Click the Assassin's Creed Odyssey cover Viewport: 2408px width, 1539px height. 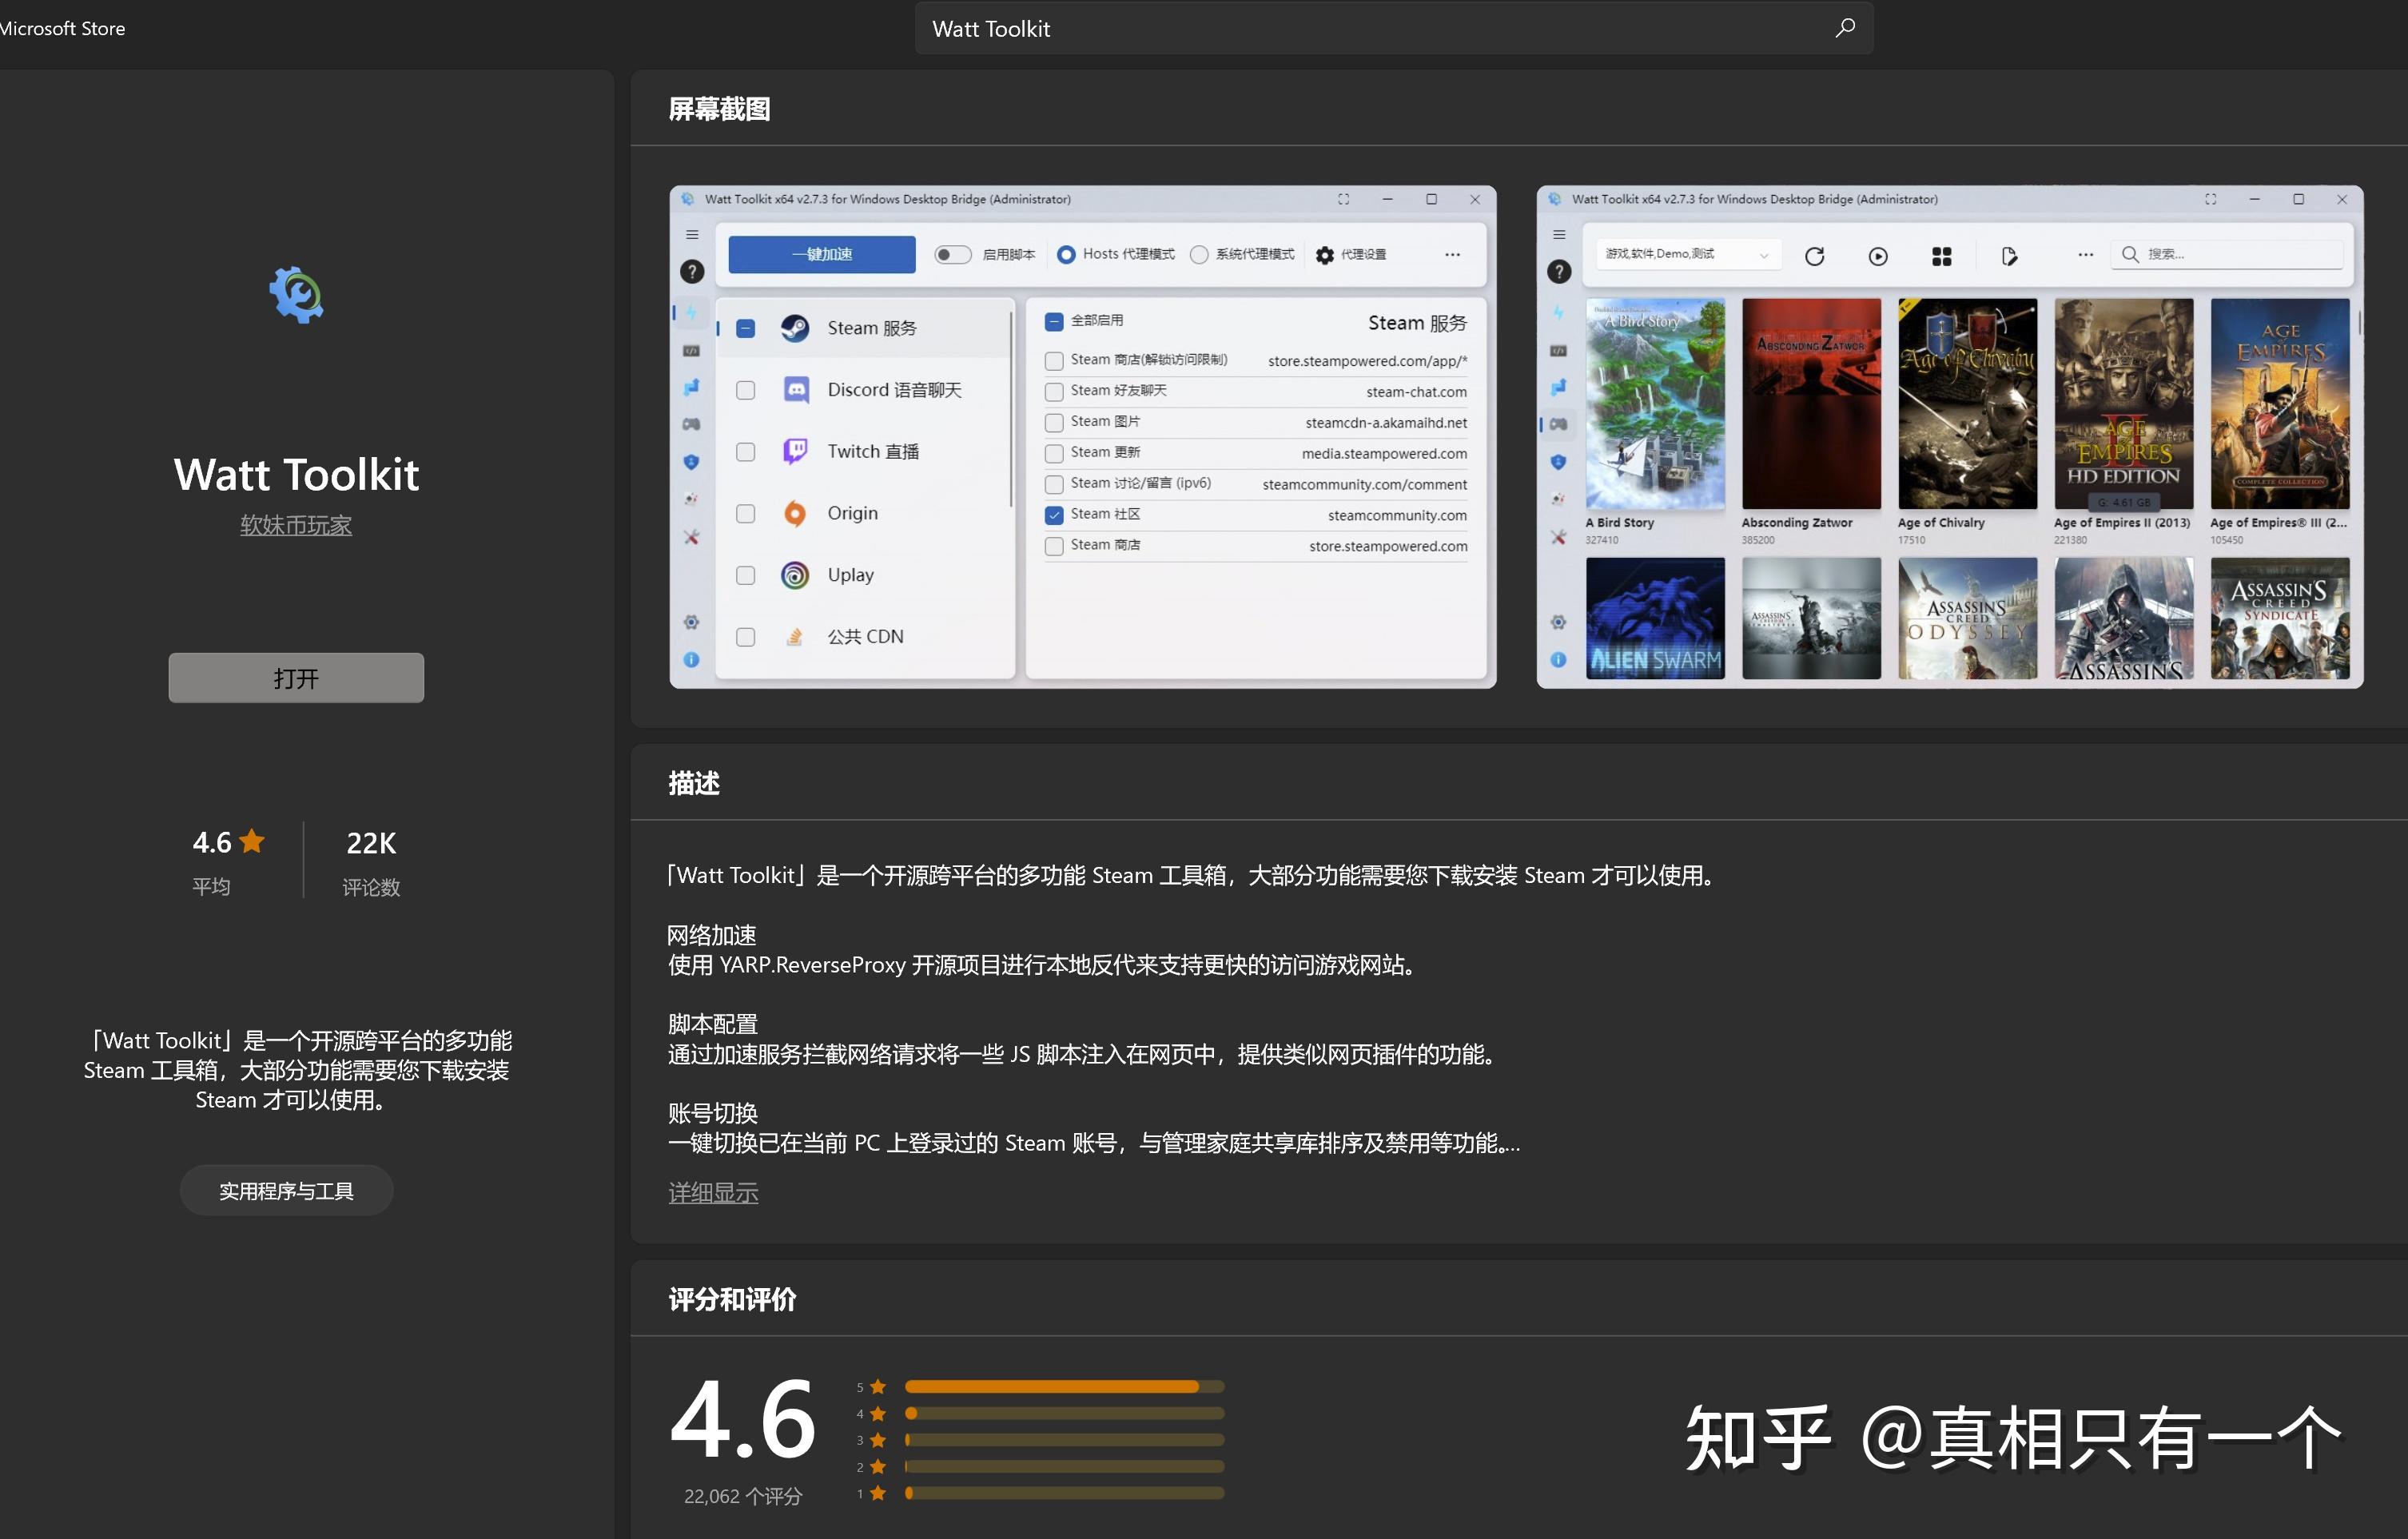1967,618
